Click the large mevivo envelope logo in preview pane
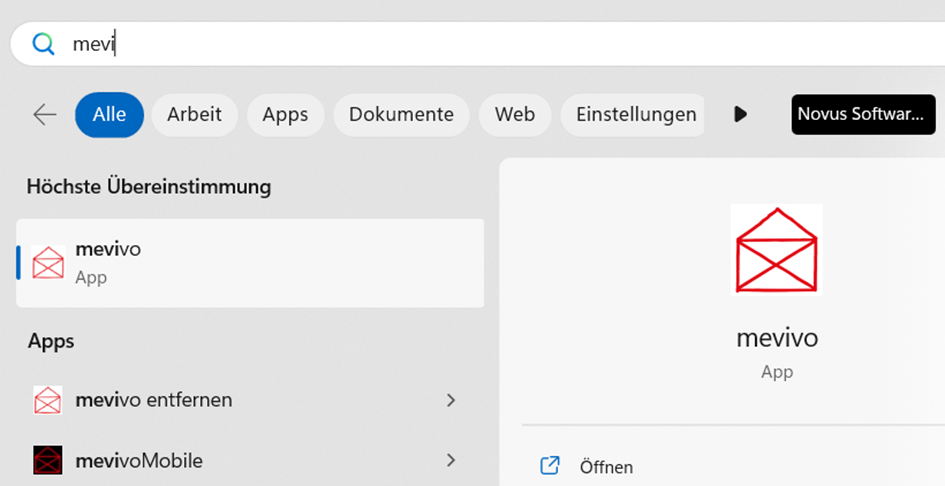 point(776,249)
